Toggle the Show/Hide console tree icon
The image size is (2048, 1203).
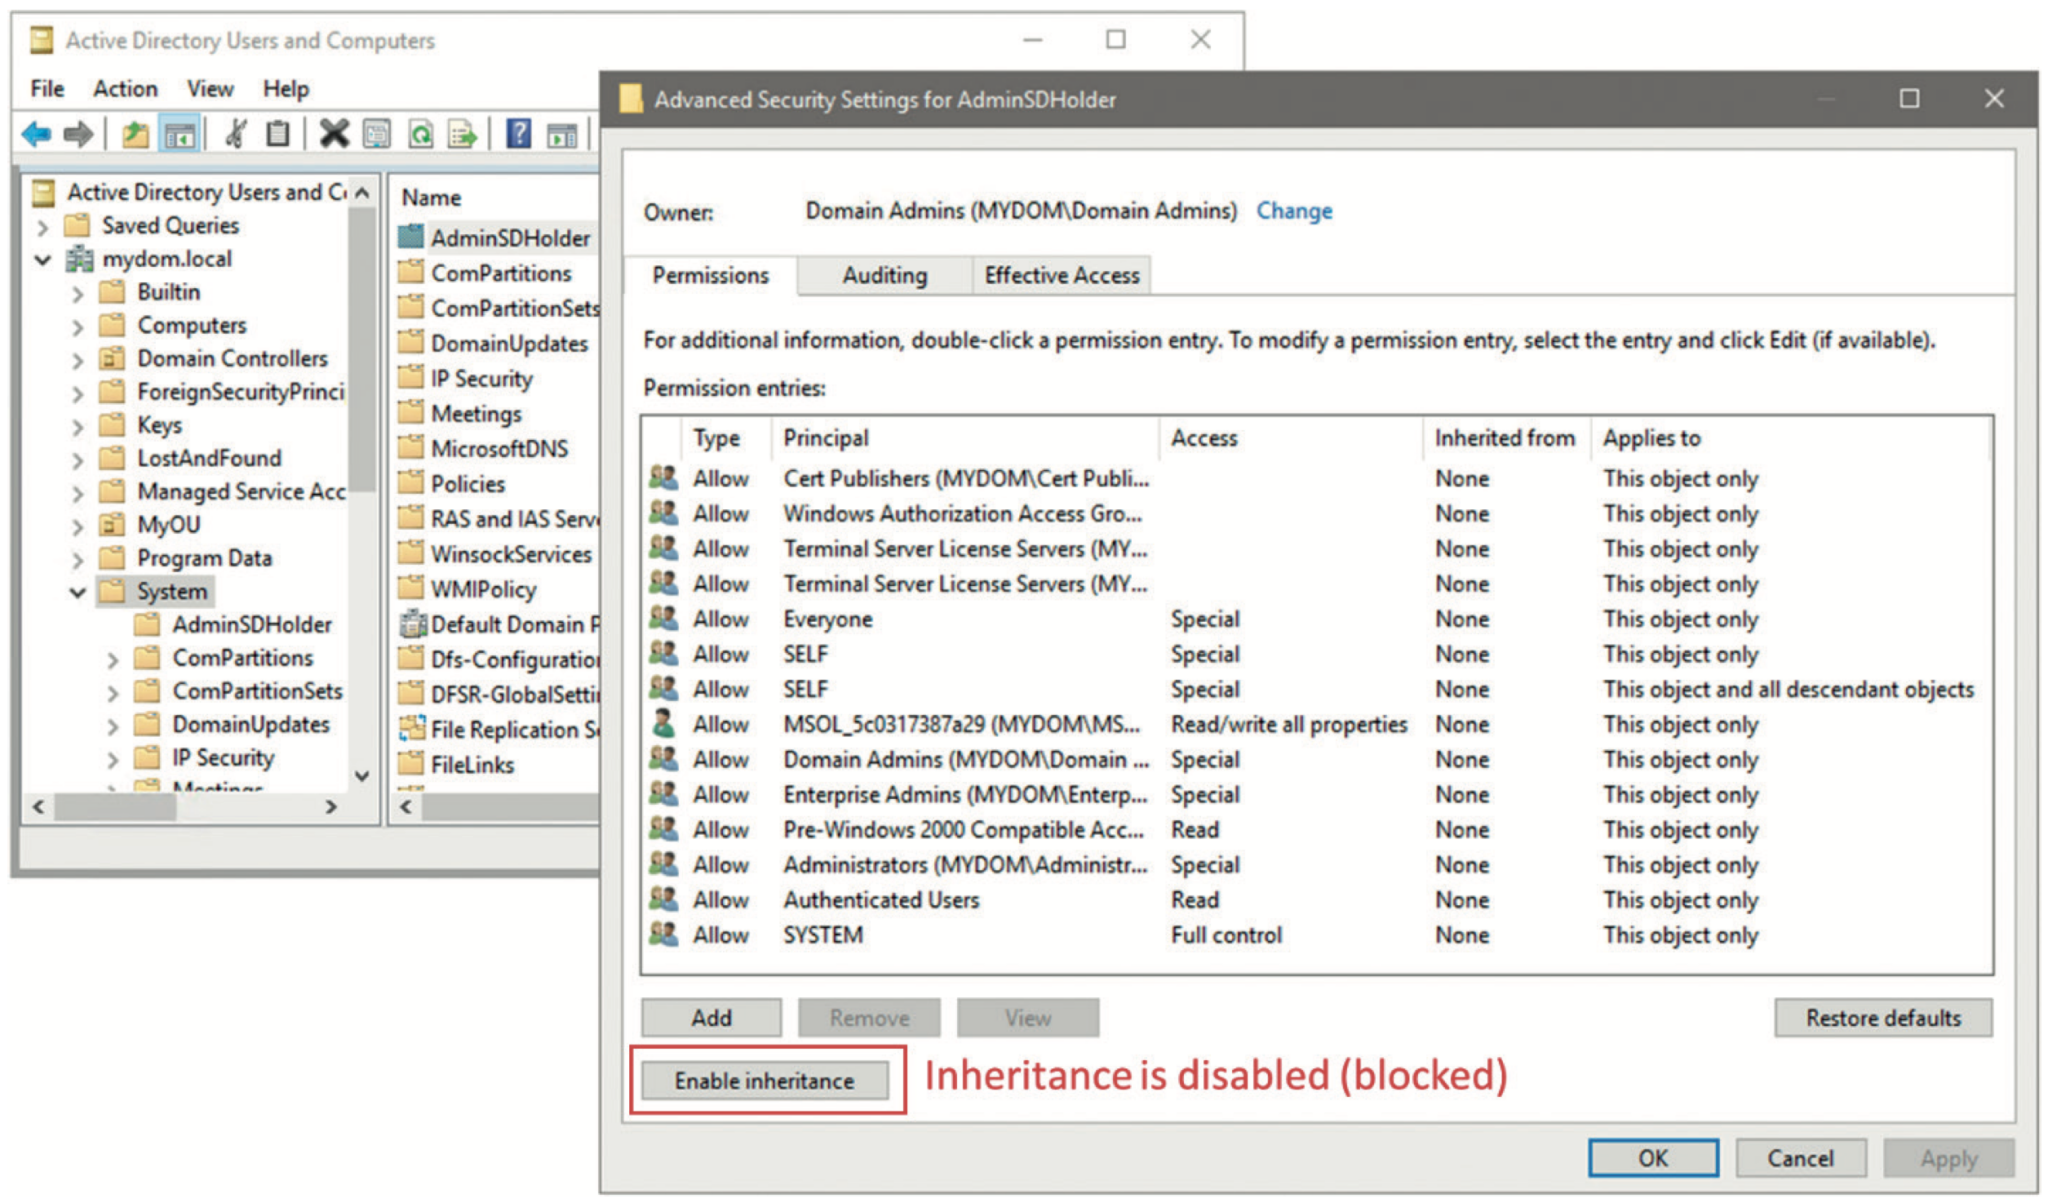(180, 133)
